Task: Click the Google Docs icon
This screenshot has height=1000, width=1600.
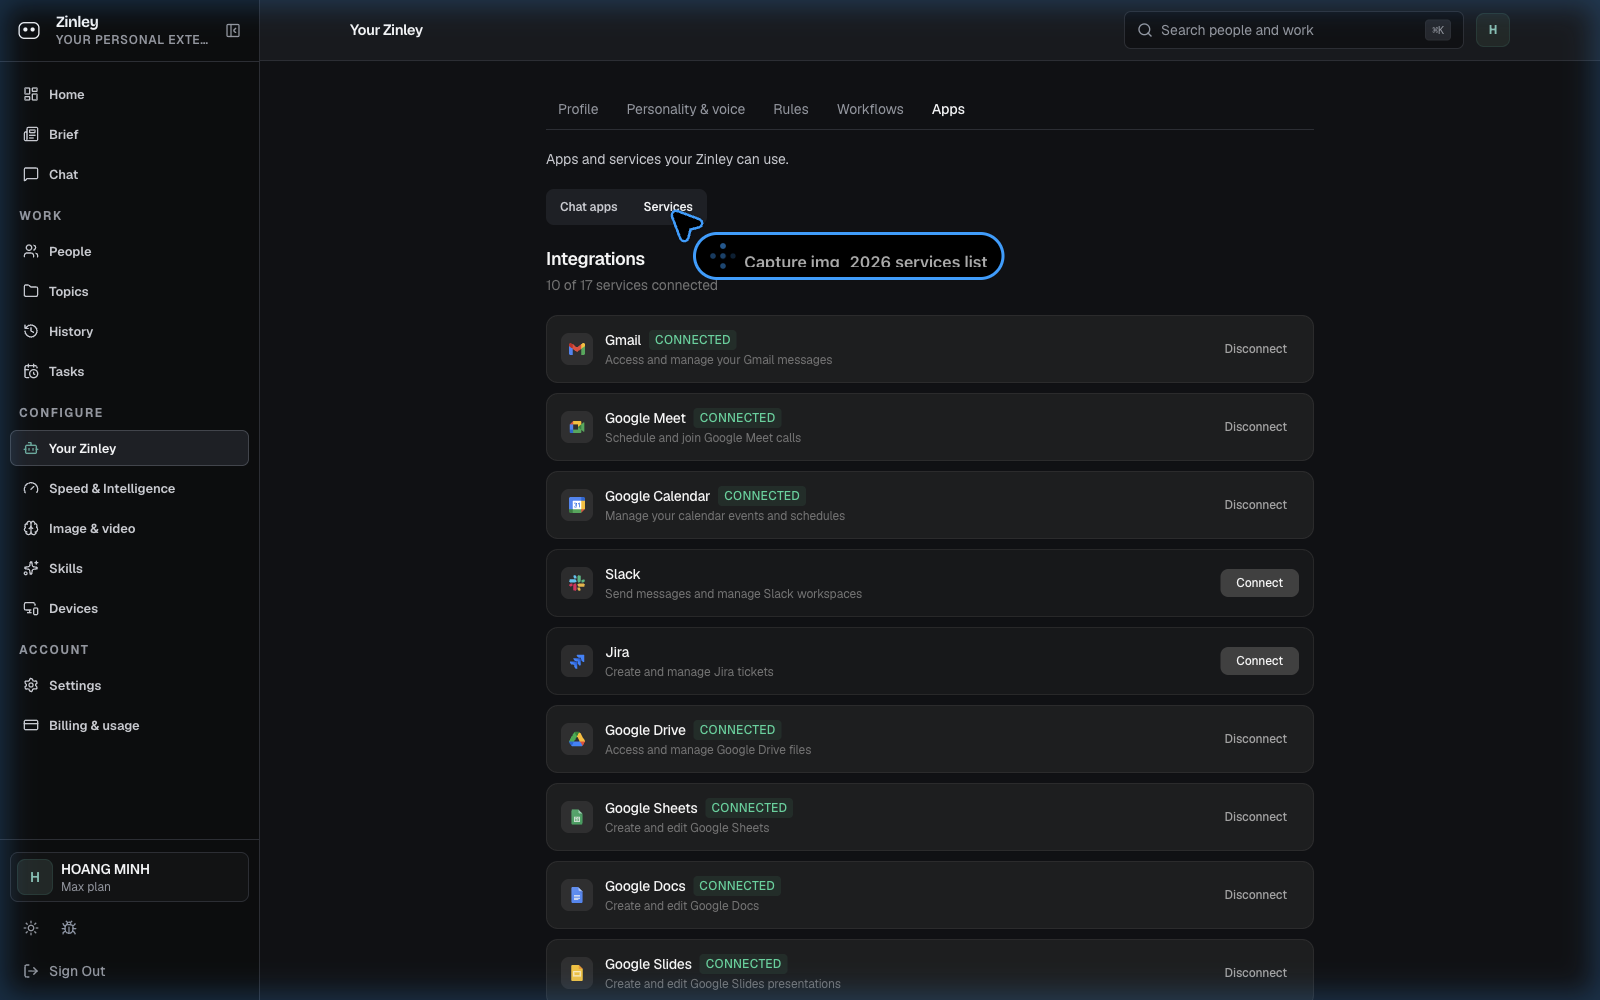Action: click(x=577, y=895)
